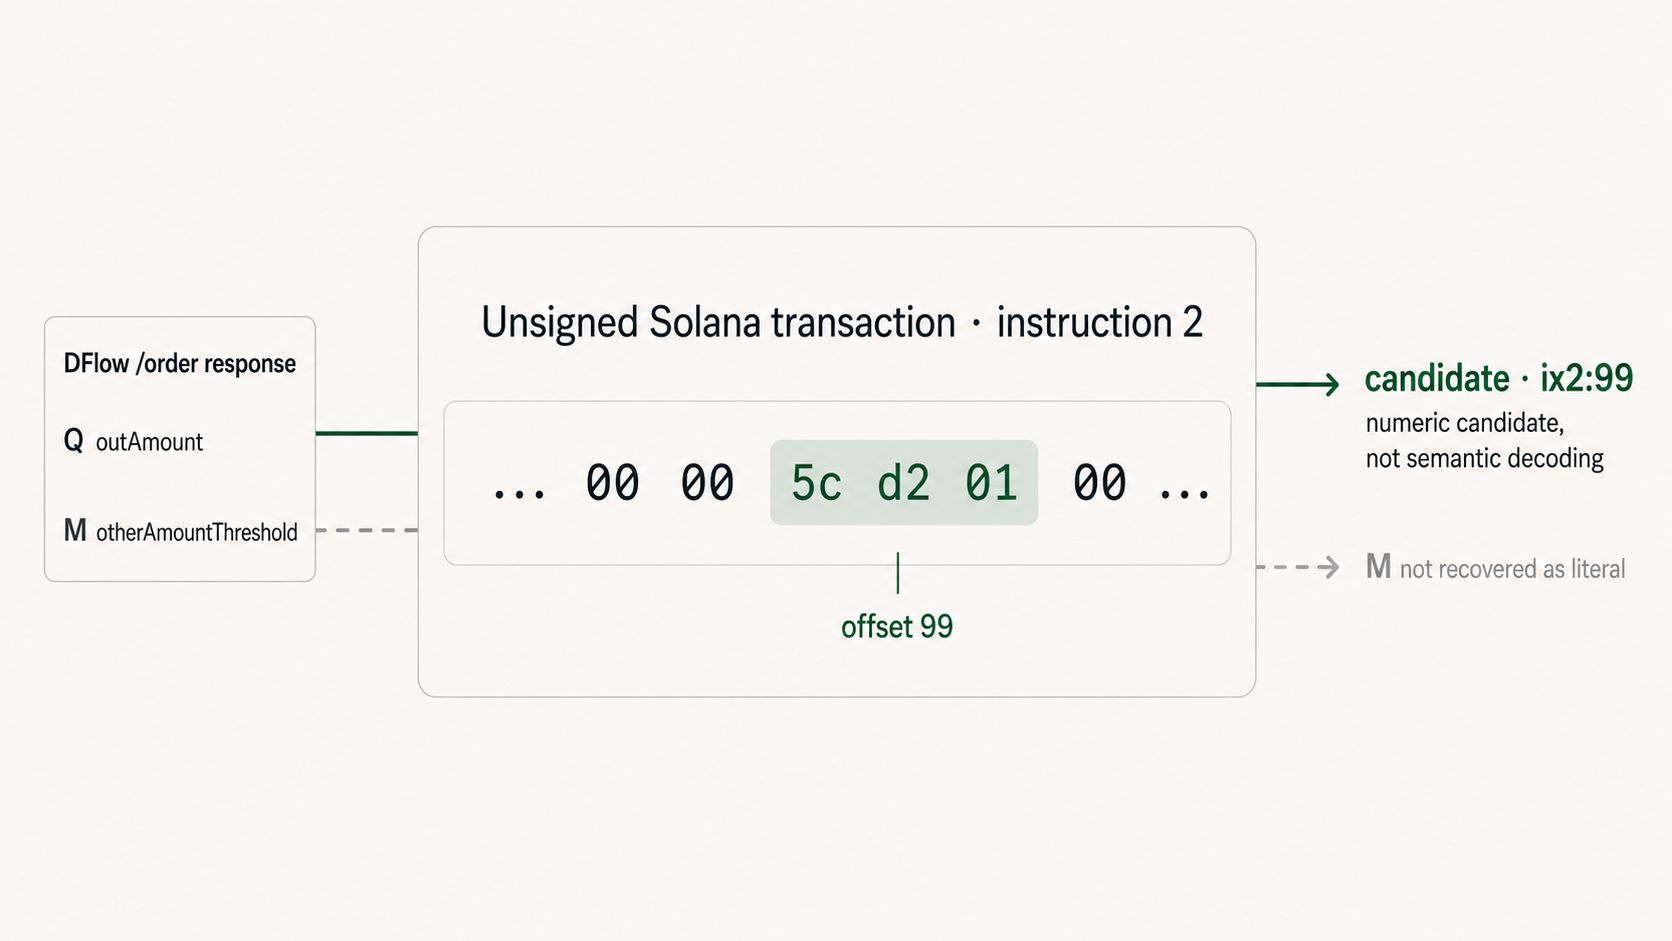The width and height of the screenshot is (1672, 941).
Task: Click the highlighted 5c byte
Action: 816,483
